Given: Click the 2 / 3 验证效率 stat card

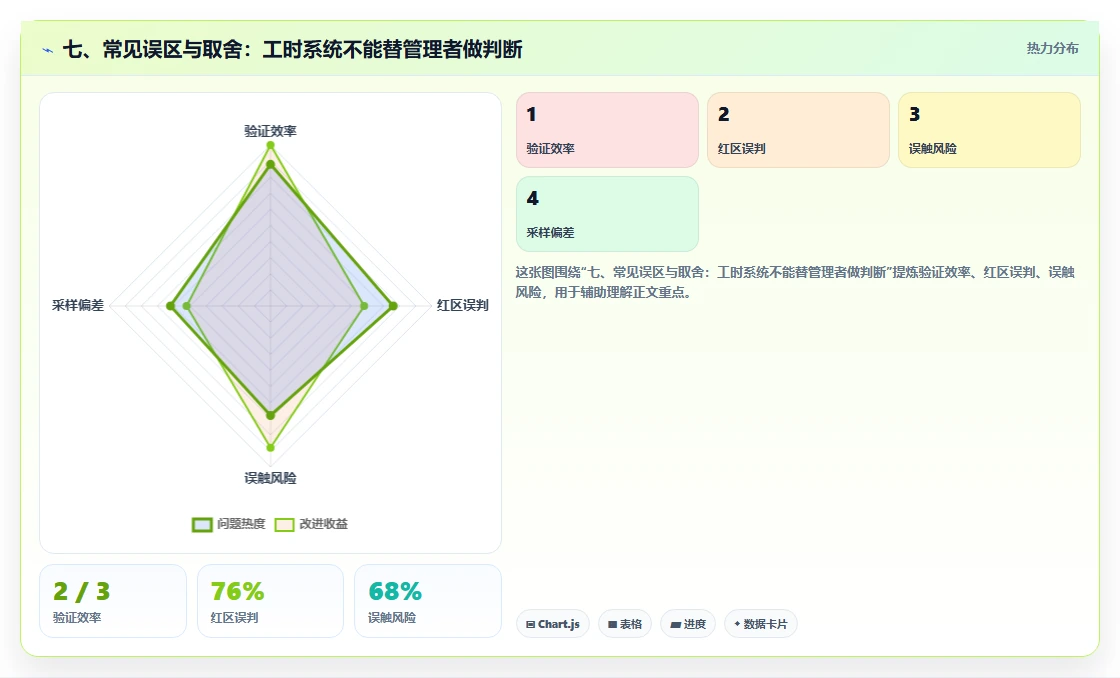Looking at the screenshot, I should click(x=113, y=601).
